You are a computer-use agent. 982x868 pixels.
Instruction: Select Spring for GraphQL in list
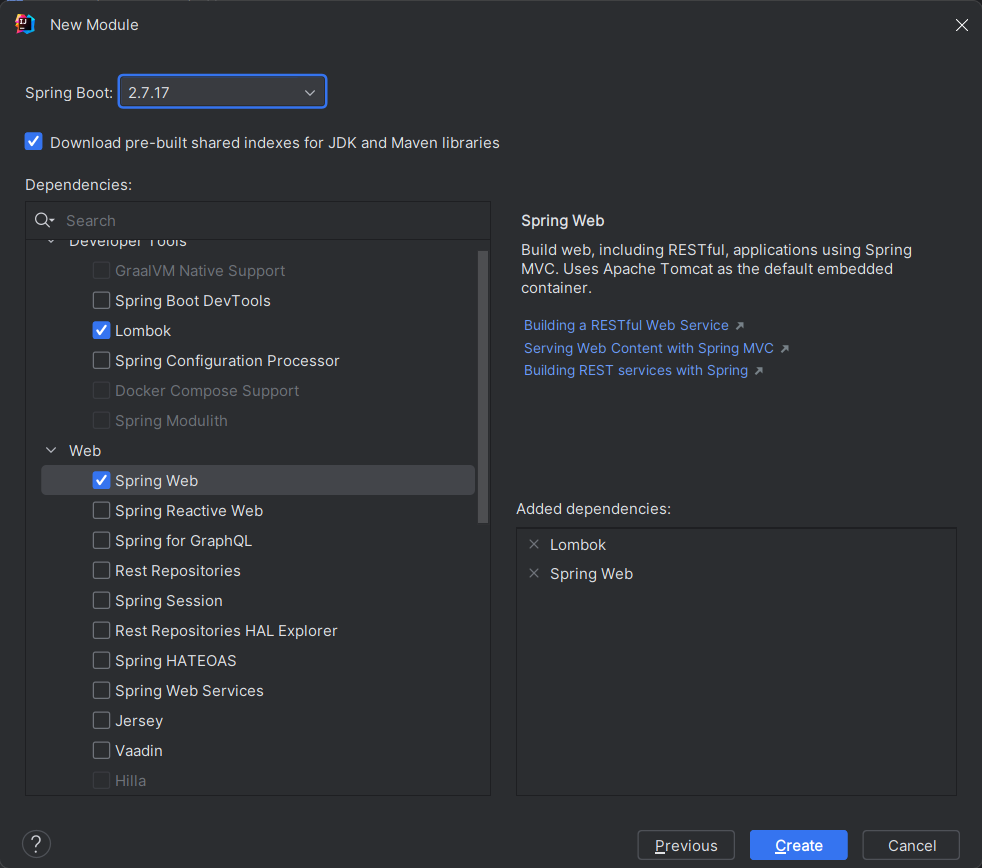pyautogui.click(x=183, y=541)
